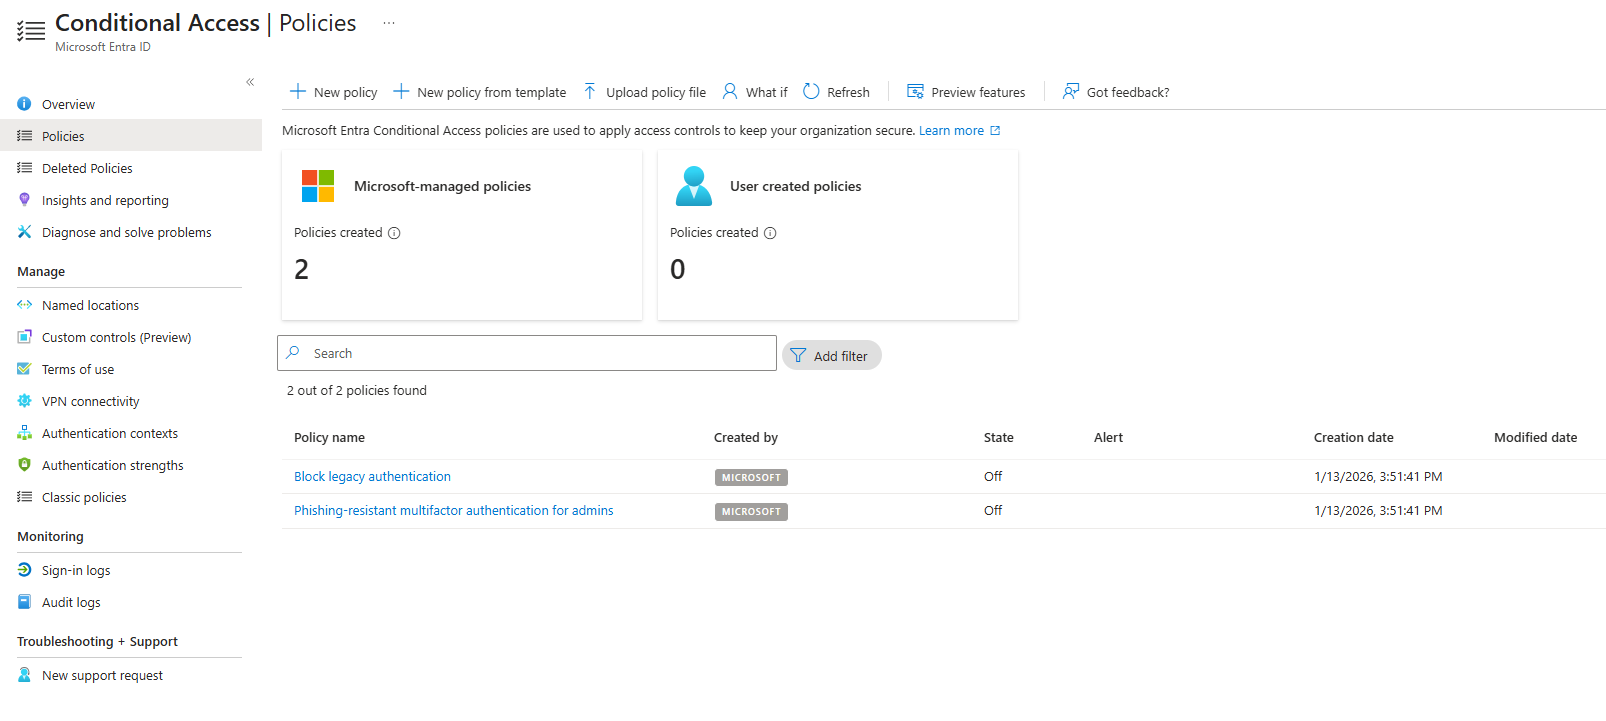The width and height of the screenshot is (1606, 721).
Task: Open Audit logs
Action: pyautogui.click(x=71, y=602)
